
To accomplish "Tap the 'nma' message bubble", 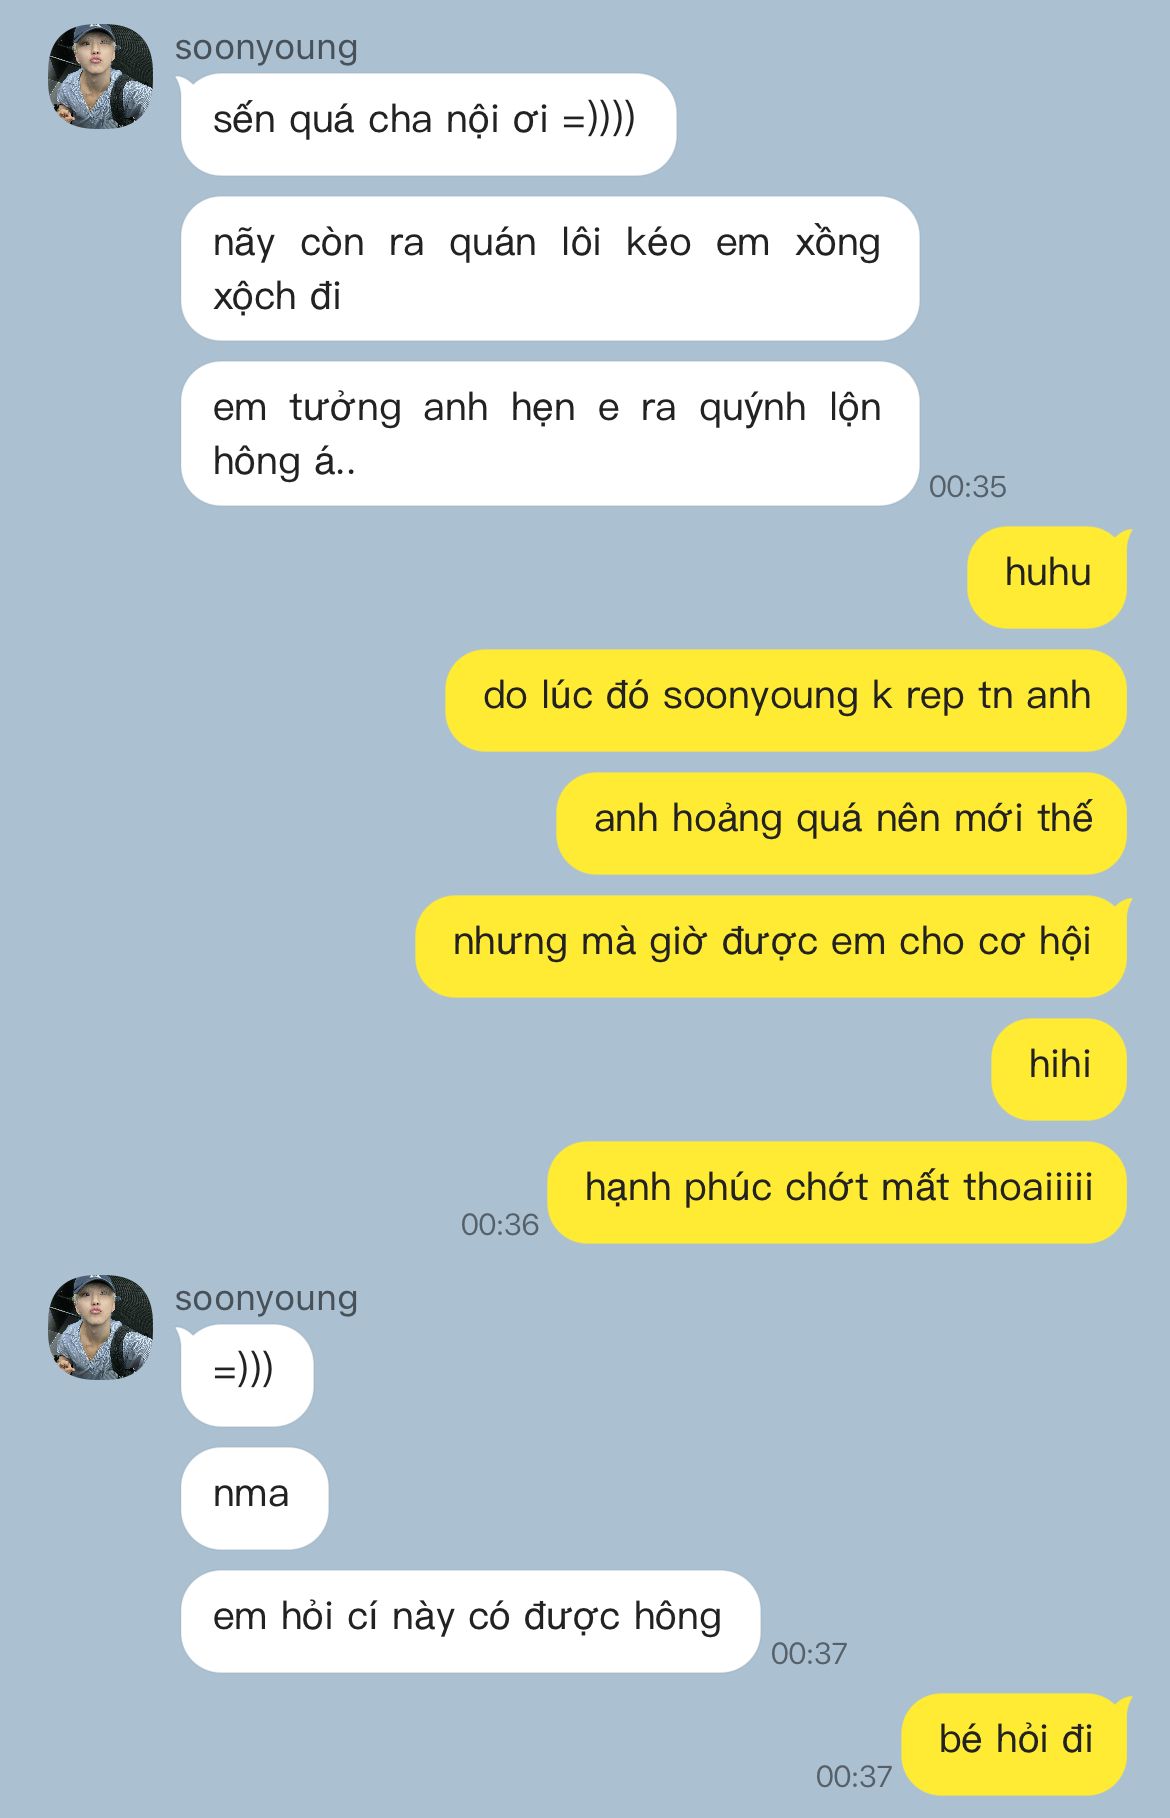I will tap(254, 1498).
